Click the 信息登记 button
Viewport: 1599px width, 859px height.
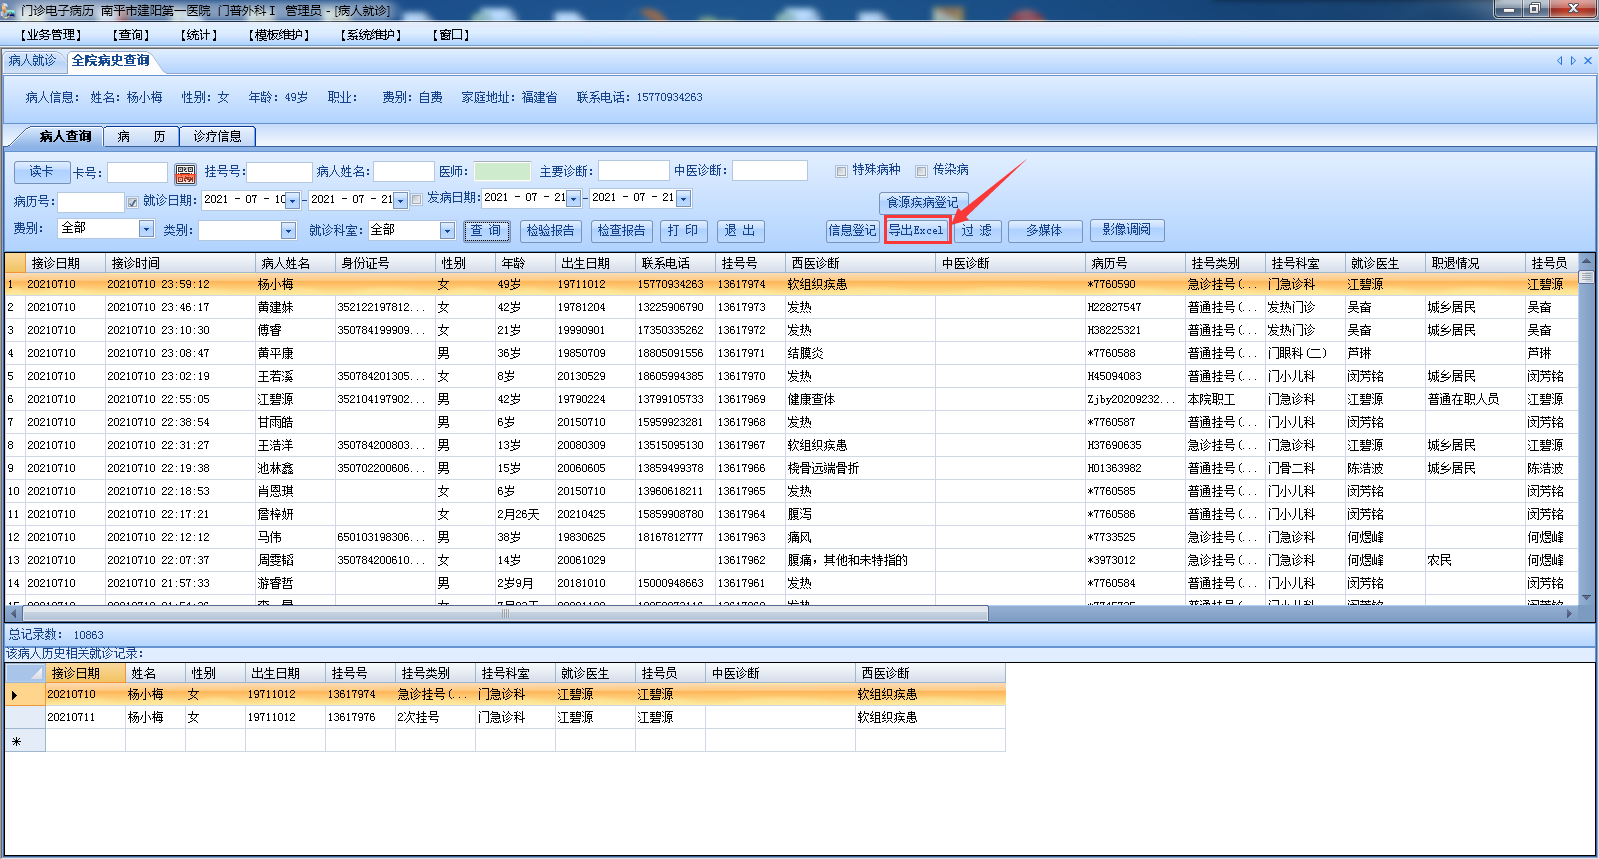(x=852, y=231)
